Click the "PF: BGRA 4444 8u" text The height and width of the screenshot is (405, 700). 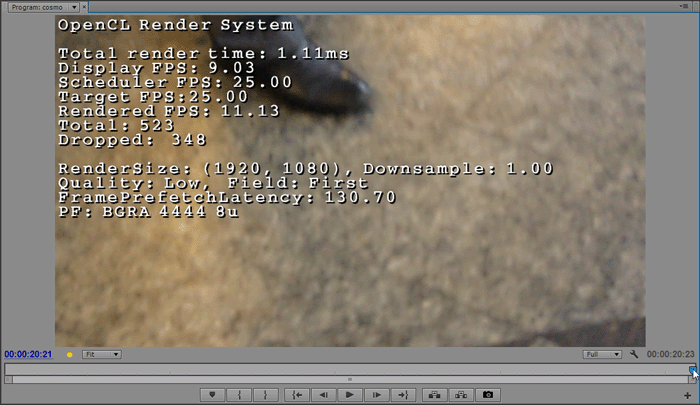(148, 211)
